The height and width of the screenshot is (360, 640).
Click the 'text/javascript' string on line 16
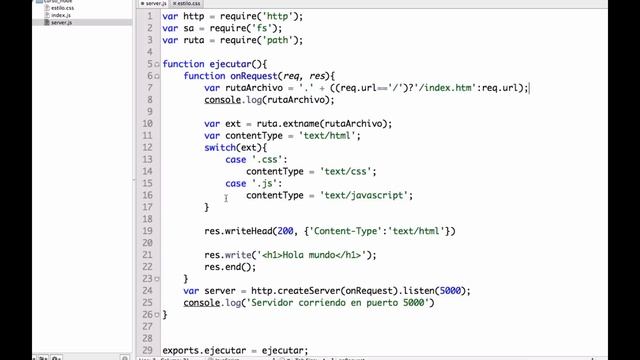[x=364, y=195]
